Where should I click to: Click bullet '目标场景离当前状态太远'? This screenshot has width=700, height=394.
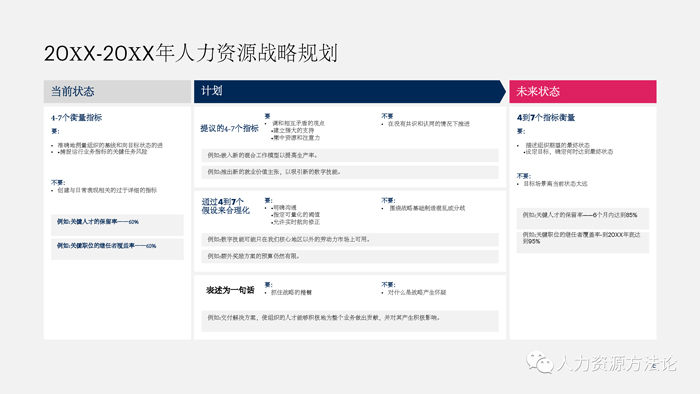pos(555,184)
